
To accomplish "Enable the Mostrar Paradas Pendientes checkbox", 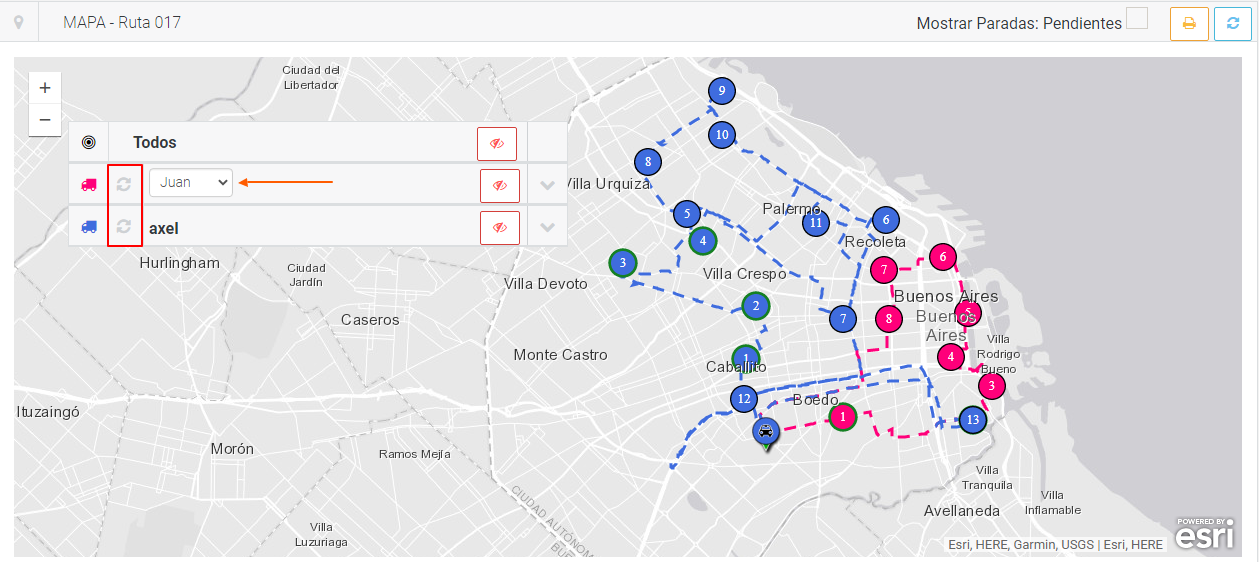I will pyautogui.click(x=1137, y=19).
